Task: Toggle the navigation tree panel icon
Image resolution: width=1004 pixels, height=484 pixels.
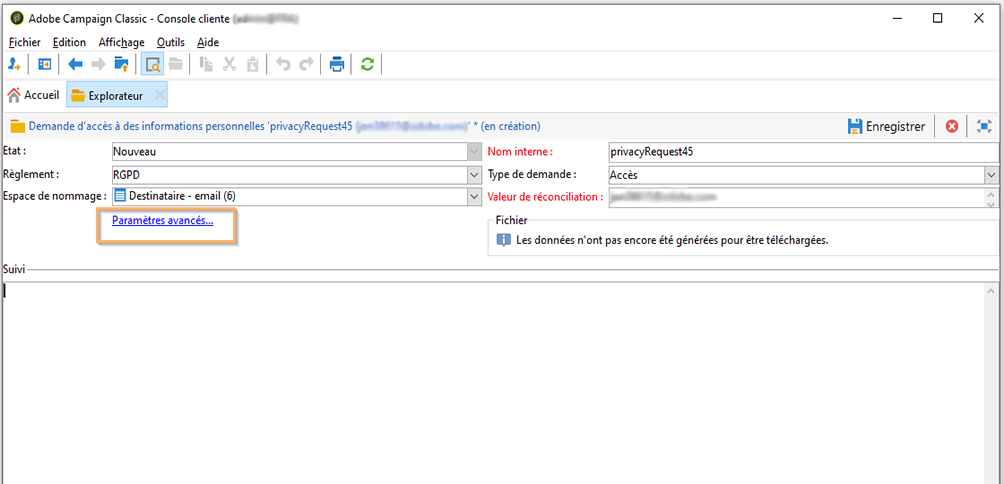Action: (x=44, y=64)
